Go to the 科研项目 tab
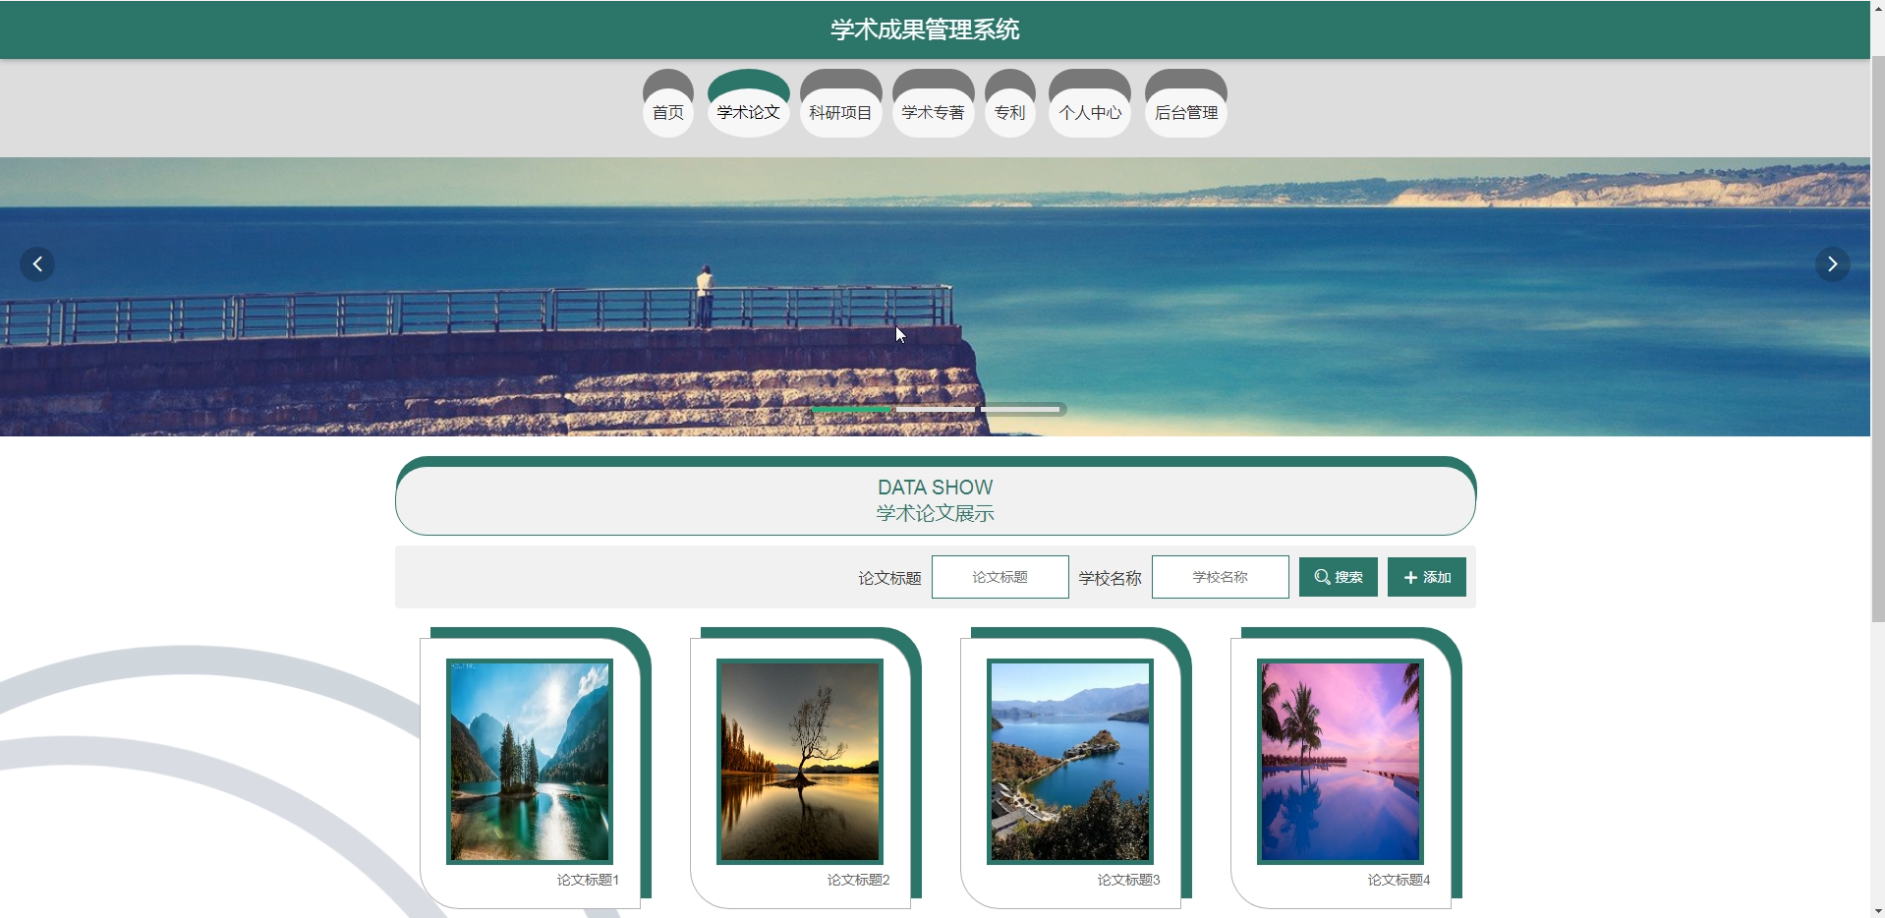Screen dimensions: 1885x918 [840, 103]
